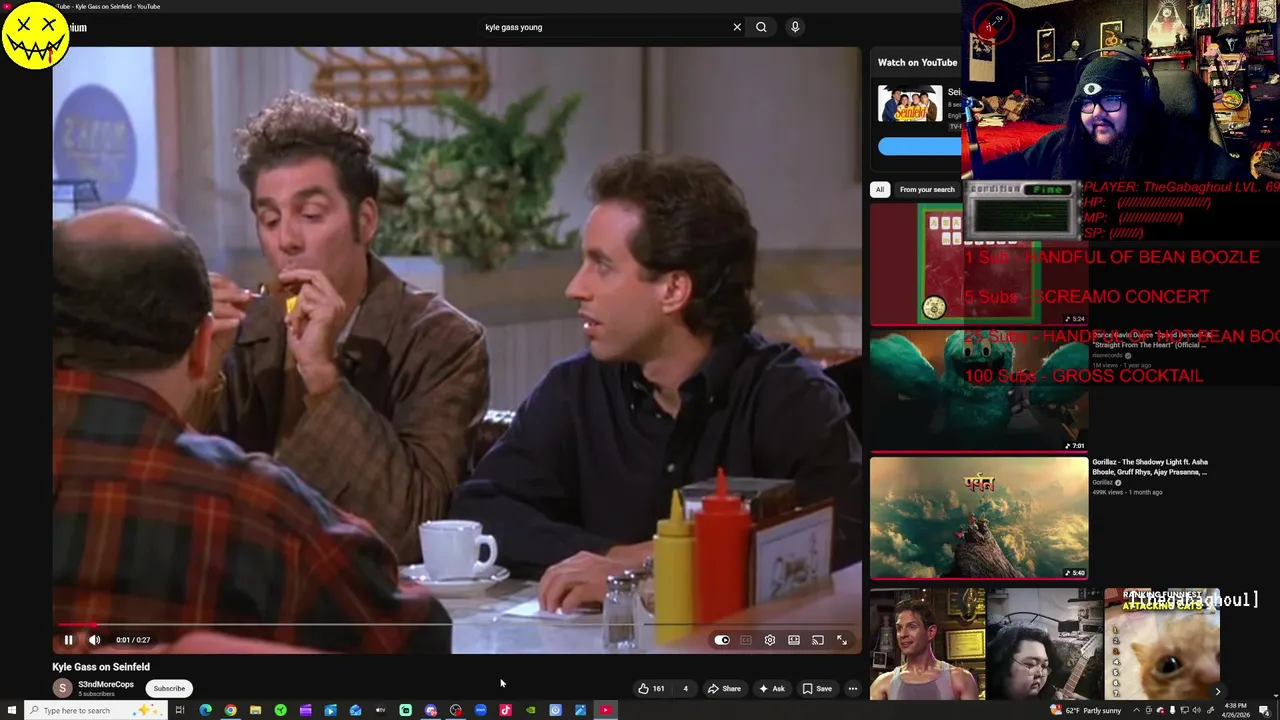Screen dimensions: 1280x720
Task: Open File Explorer from taskbar
Action: pos(255,710)
